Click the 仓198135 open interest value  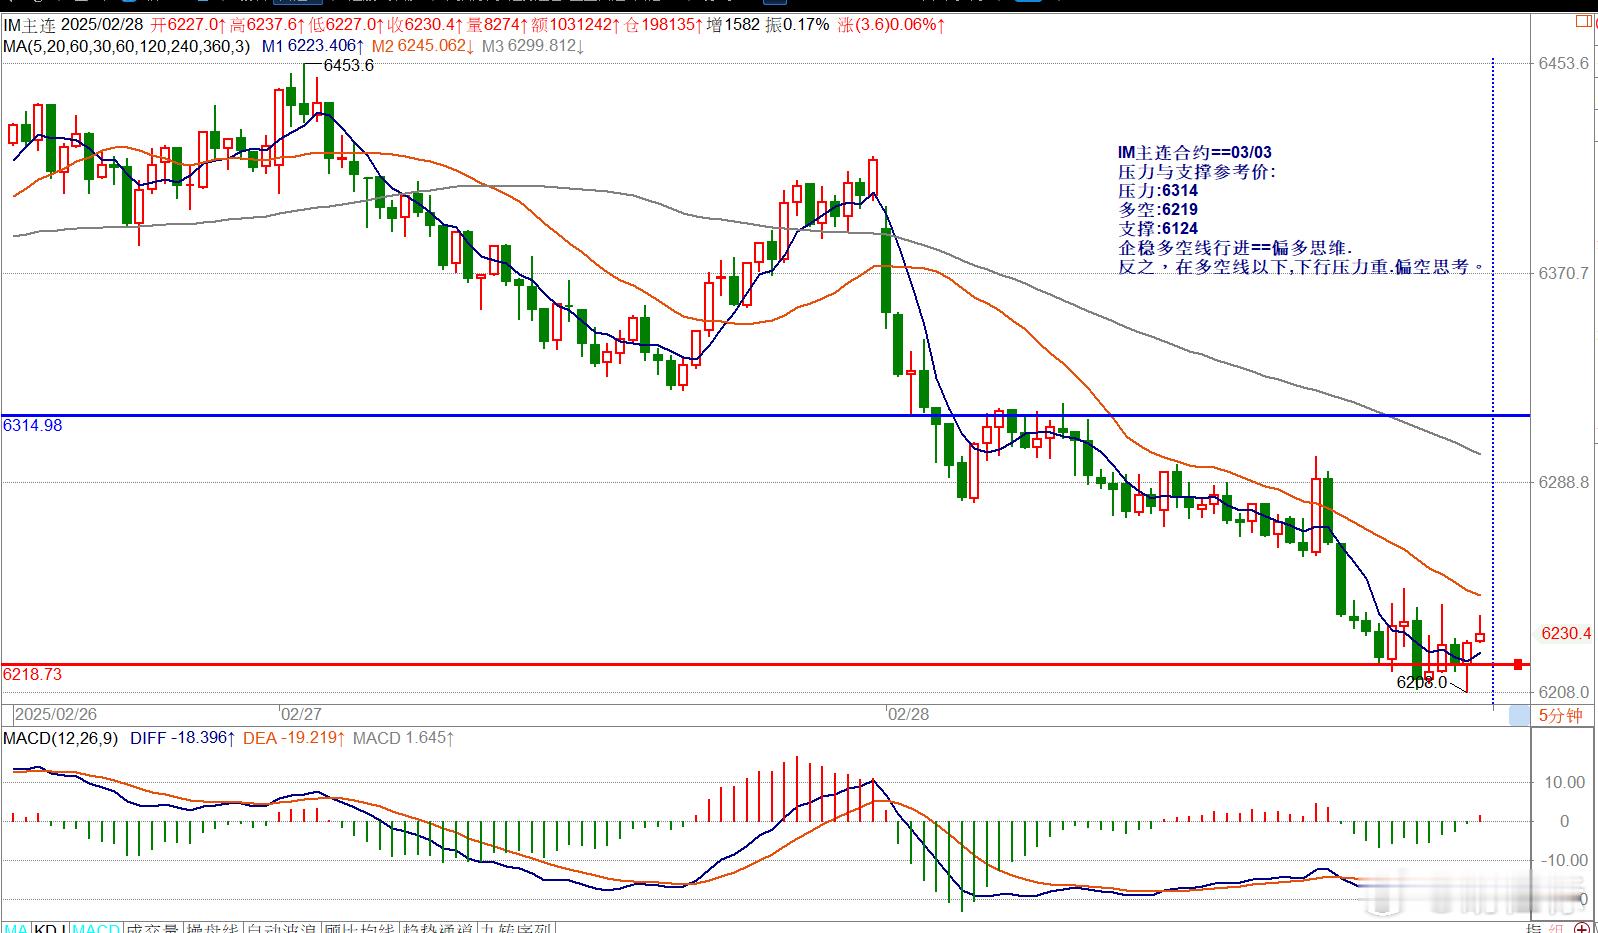[x=661, y=25]
